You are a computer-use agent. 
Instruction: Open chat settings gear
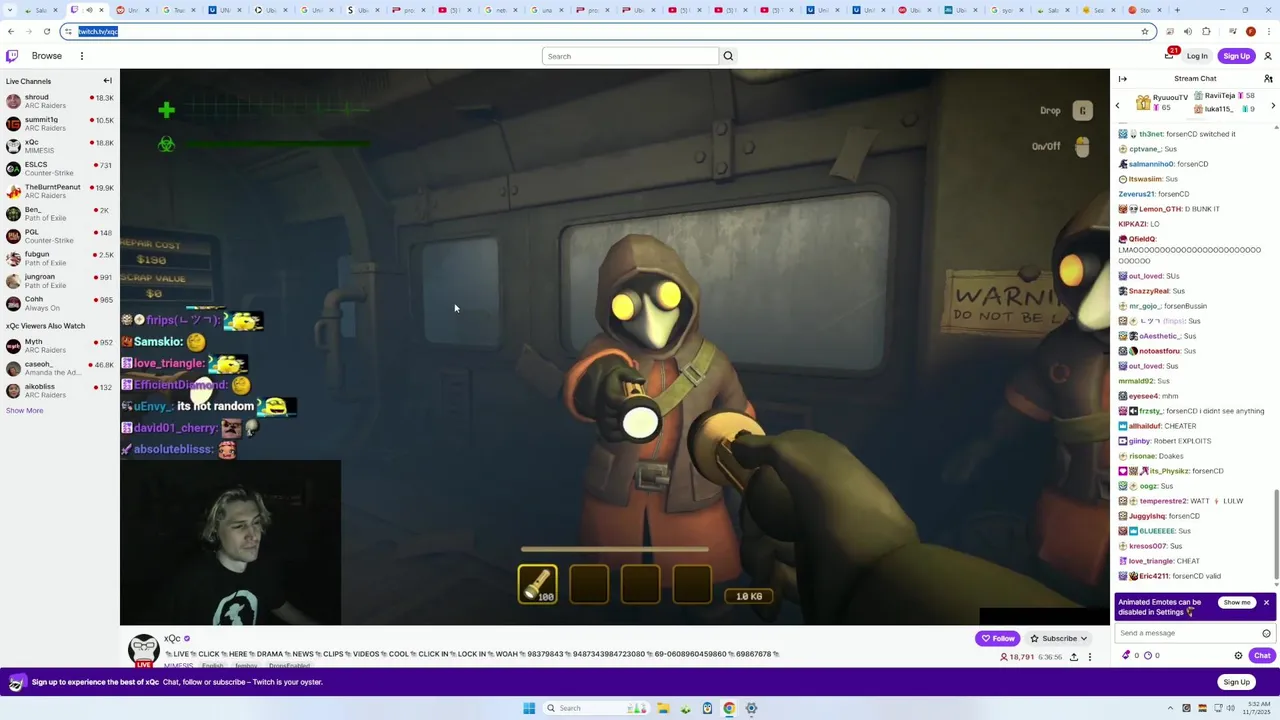point(1238,656)
